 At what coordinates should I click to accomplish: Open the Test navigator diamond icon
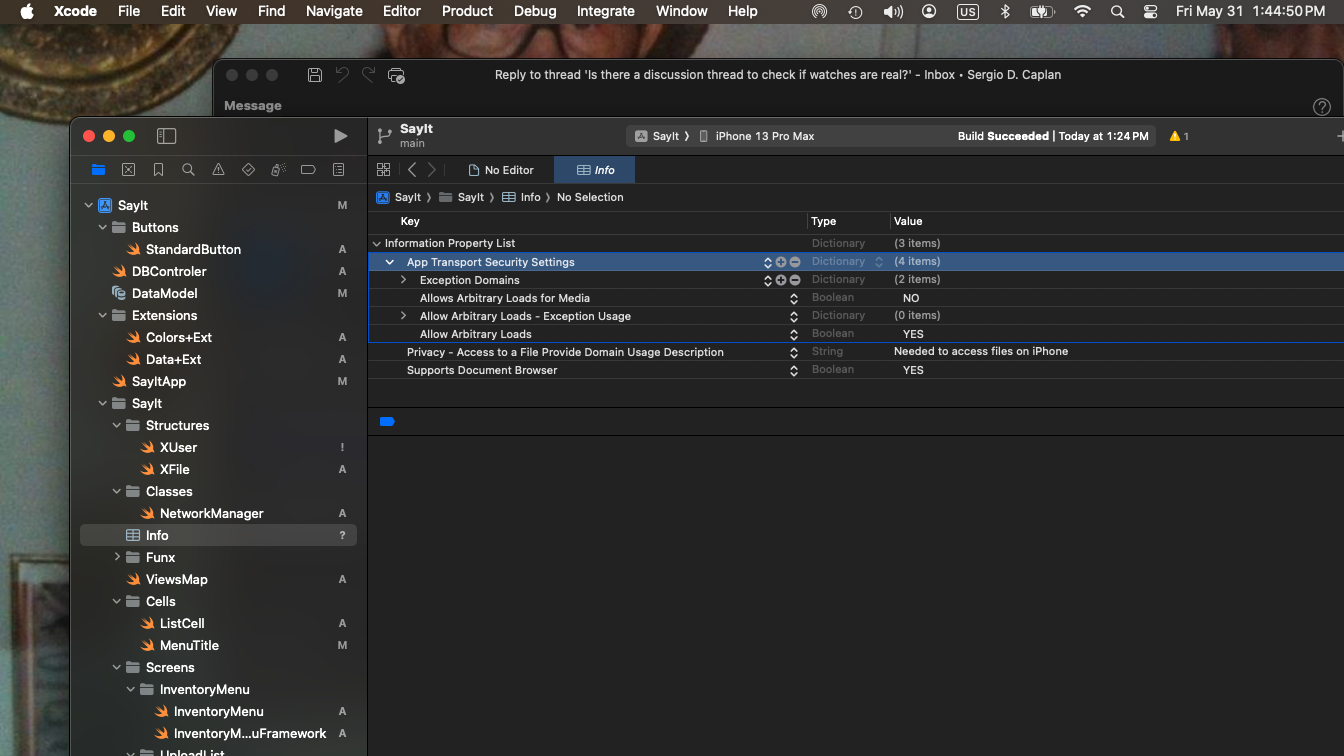tap(248, 170)
